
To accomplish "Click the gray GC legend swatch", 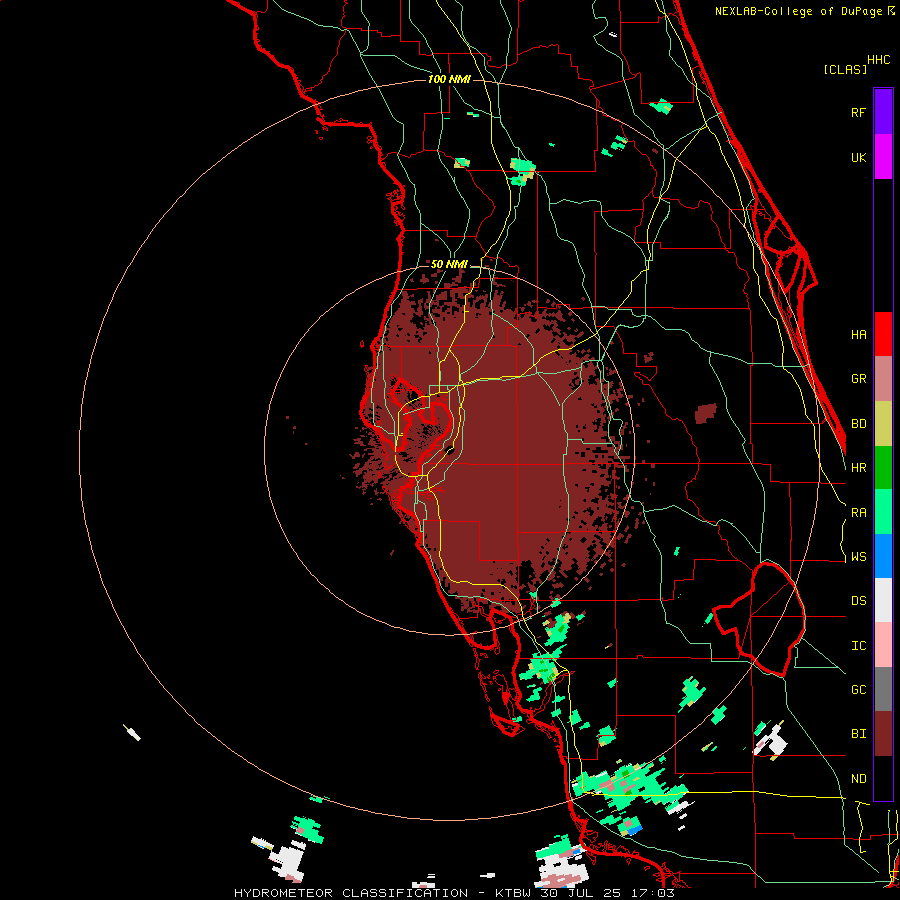I will pyautogui.click(x=883, y=689).
